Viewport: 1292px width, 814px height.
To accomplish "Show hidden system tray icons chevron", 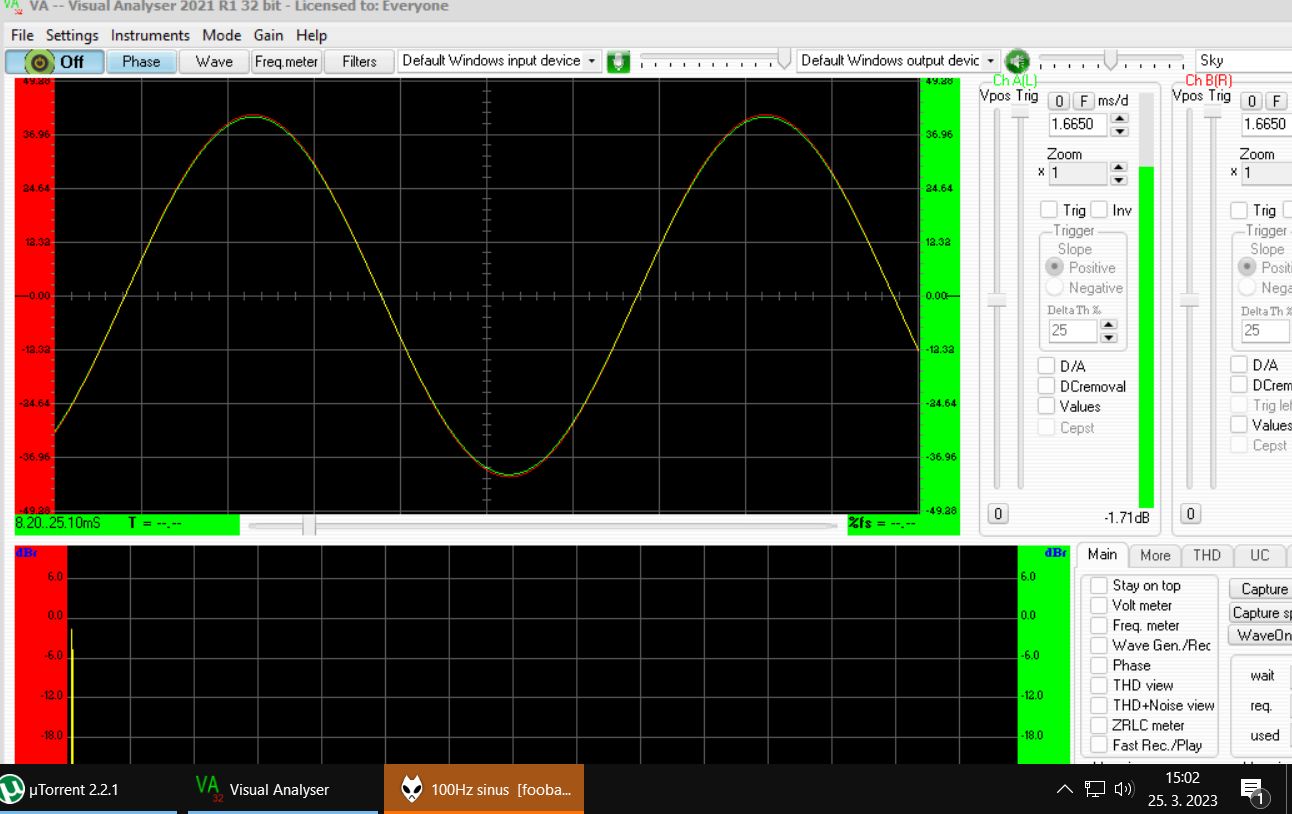I will (1065, 789).
